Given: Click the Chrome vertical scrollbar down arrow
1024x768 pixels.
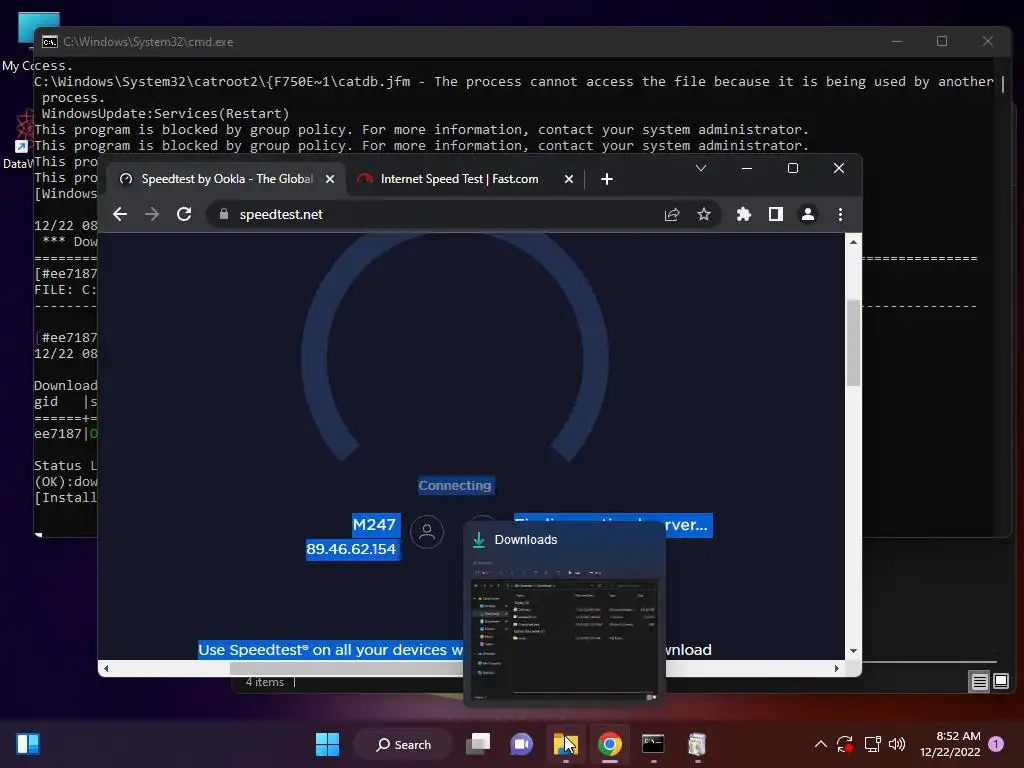Looking at the screenshot, I should point(854,651).
